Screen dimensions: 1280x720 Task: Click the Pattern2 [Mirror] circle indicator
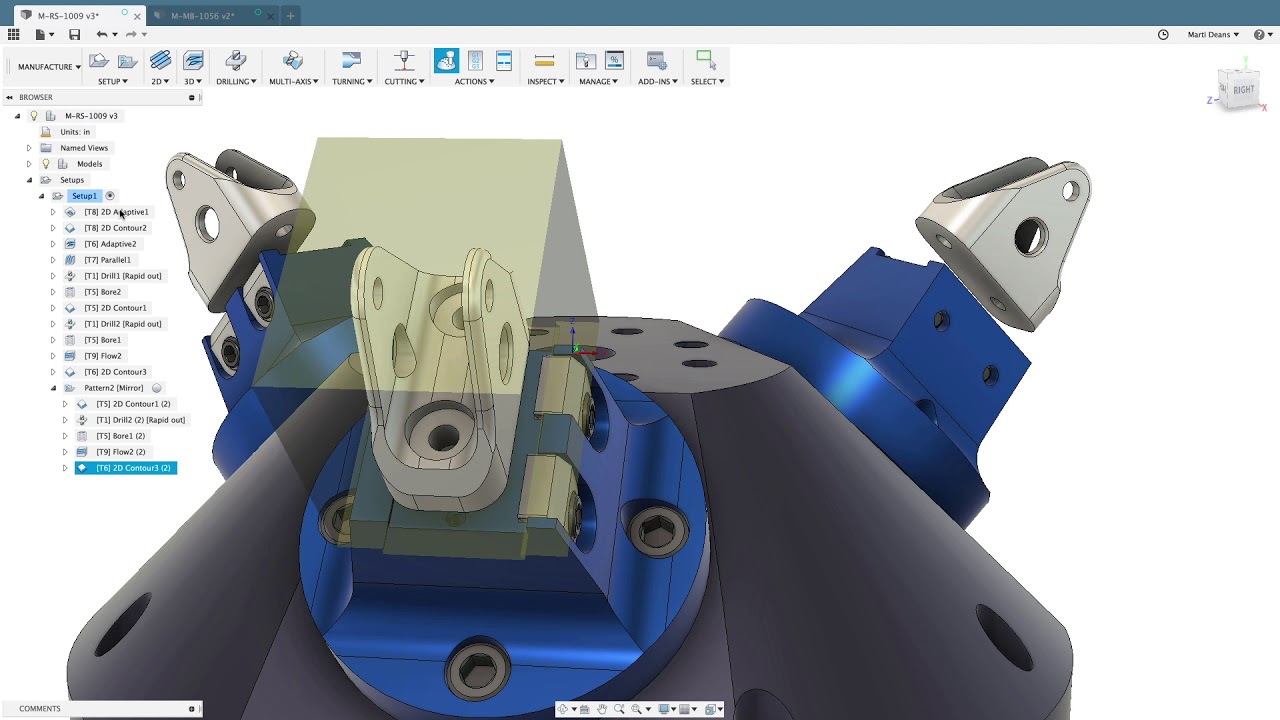point(157,388)
